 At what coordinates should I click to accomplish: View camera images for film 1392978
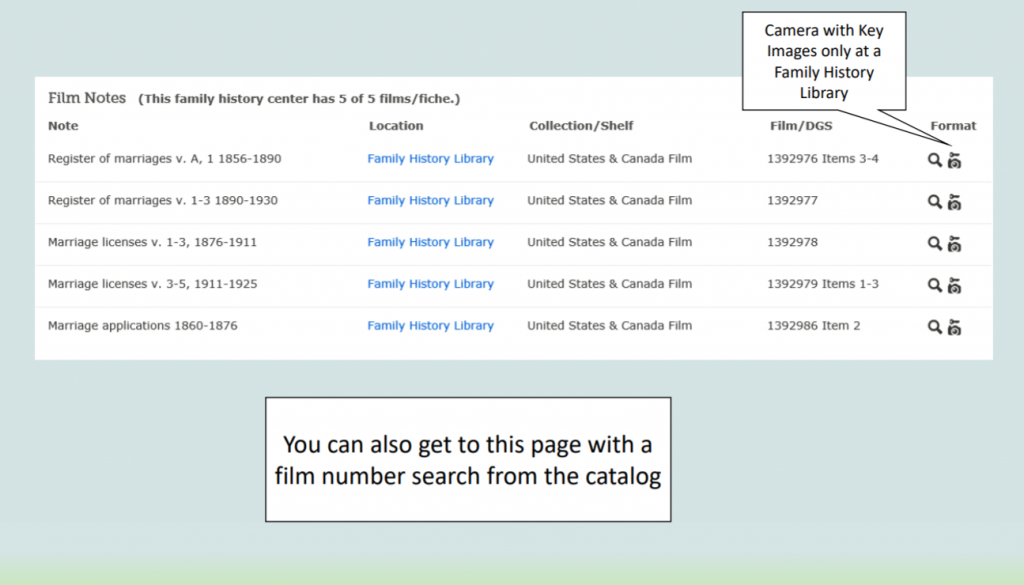click(x=954, y=244)
